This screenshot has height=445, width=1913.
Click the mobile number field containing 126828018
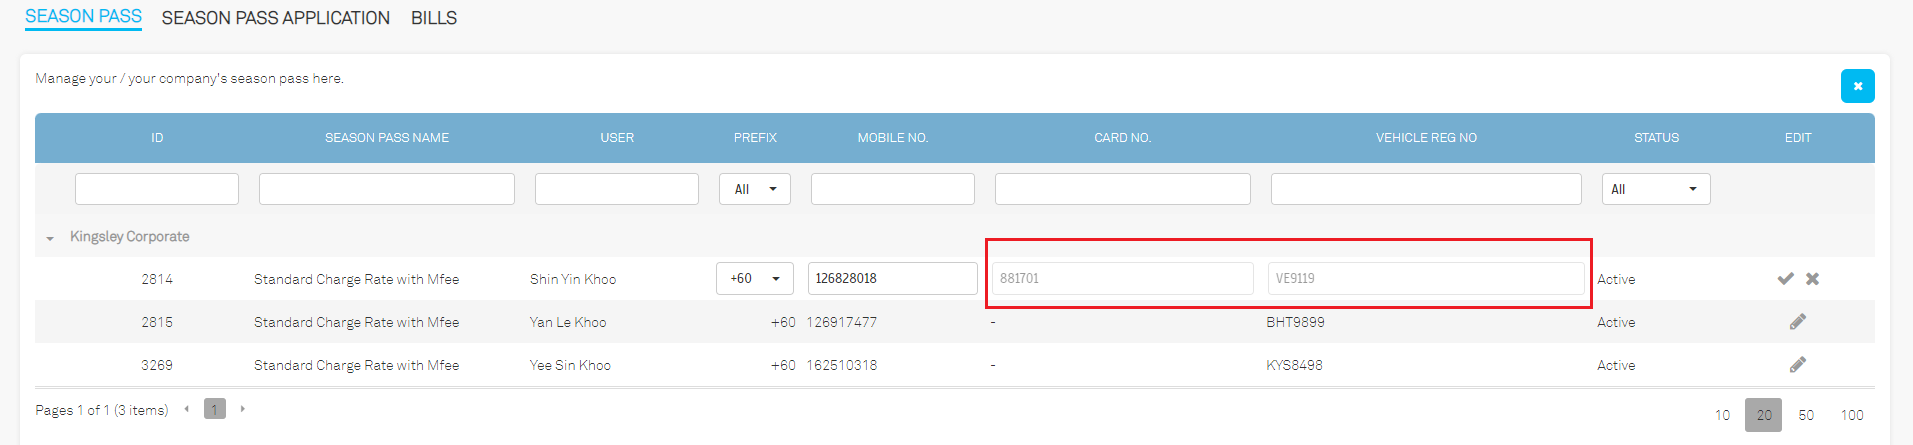892,279
